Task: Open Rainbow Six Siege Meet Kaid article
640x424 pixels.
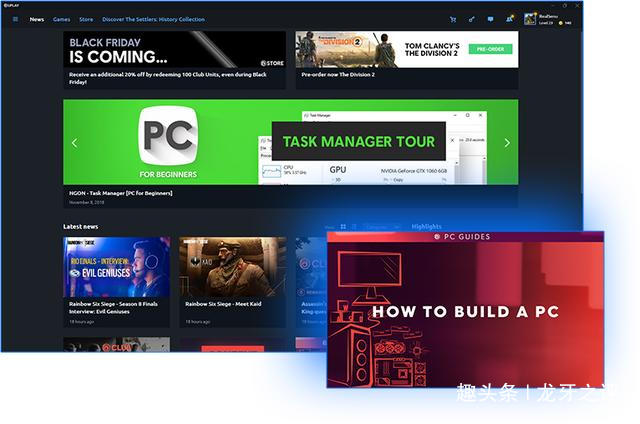Action: coord(233,282)
